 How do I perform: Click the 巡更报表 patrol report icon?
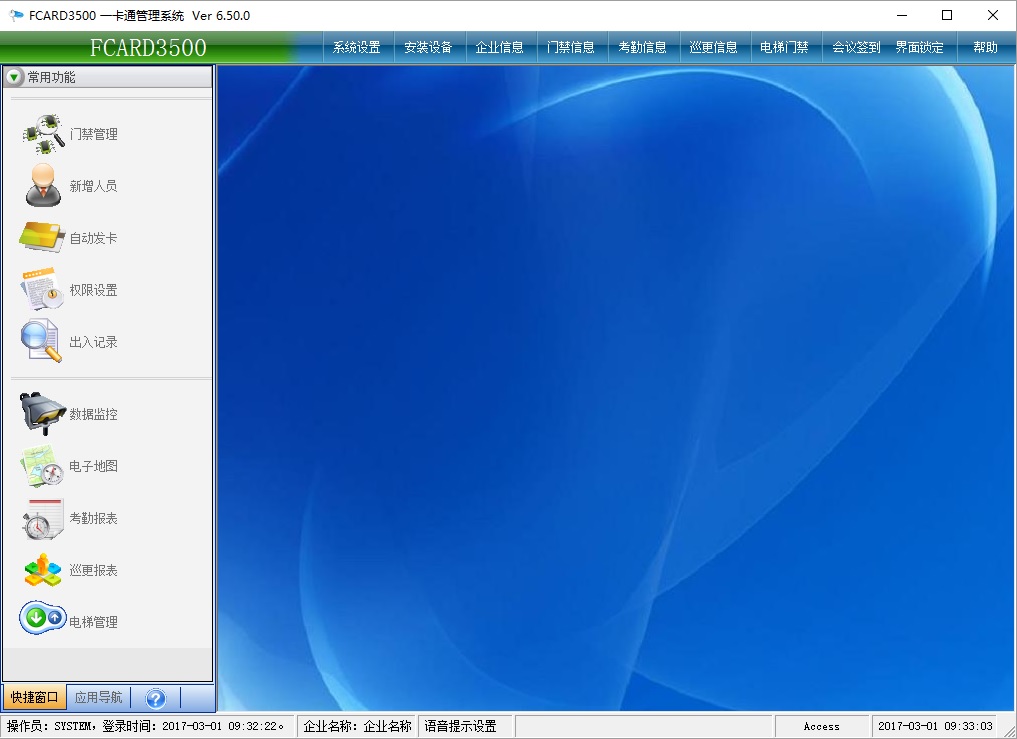(42, 570)
